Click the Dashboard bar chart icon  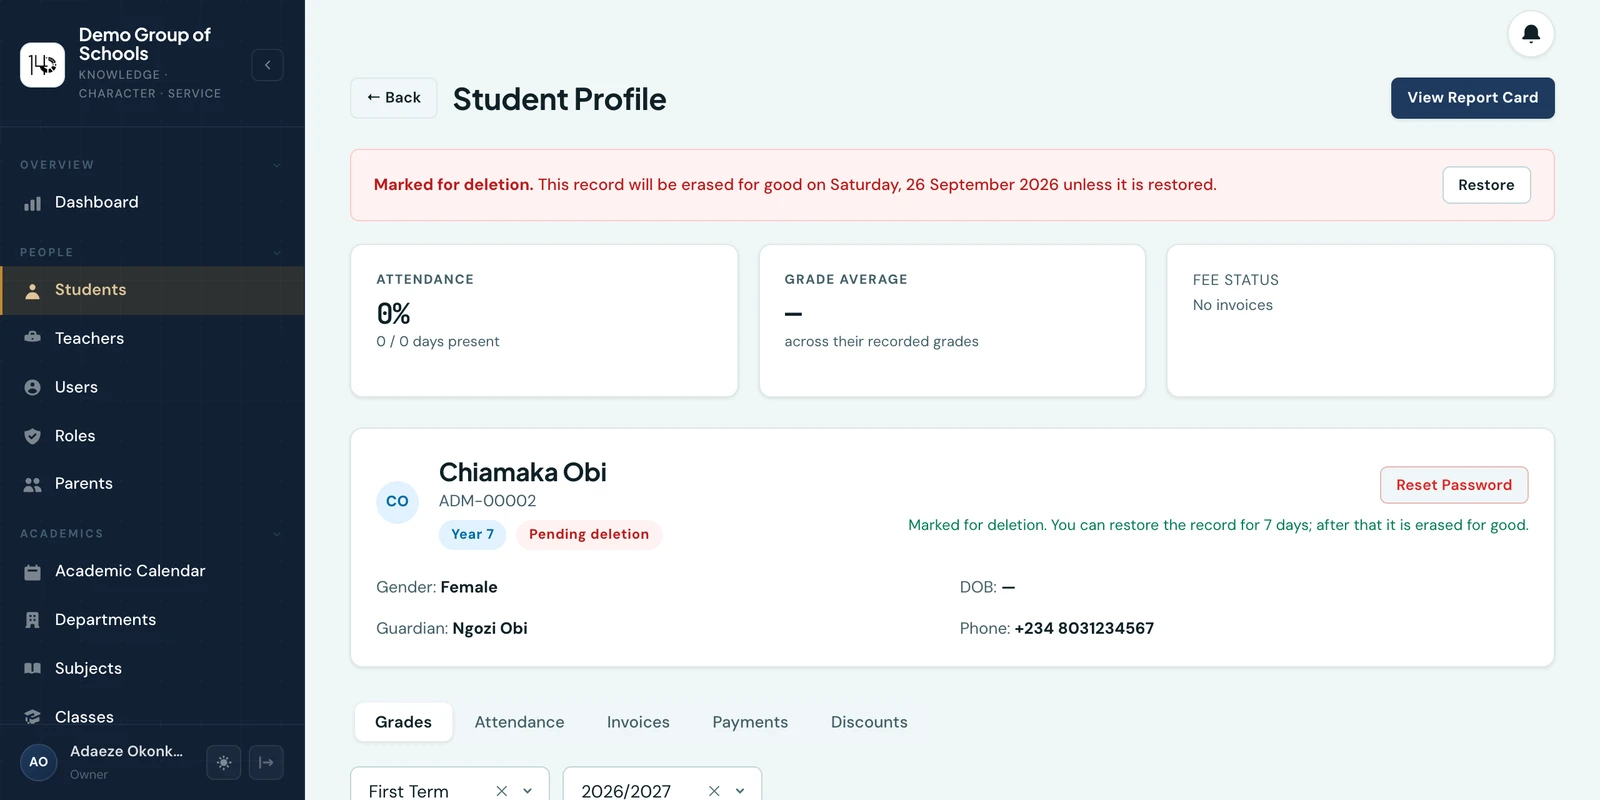click(x=33, y=203)
